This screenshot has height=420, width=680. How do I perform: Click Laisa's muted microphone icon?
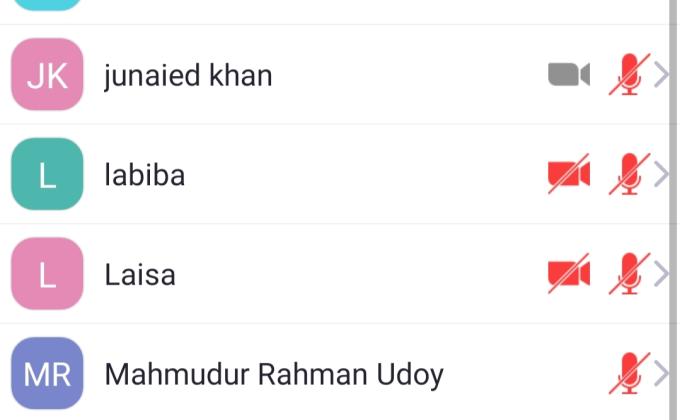point(629,273)
